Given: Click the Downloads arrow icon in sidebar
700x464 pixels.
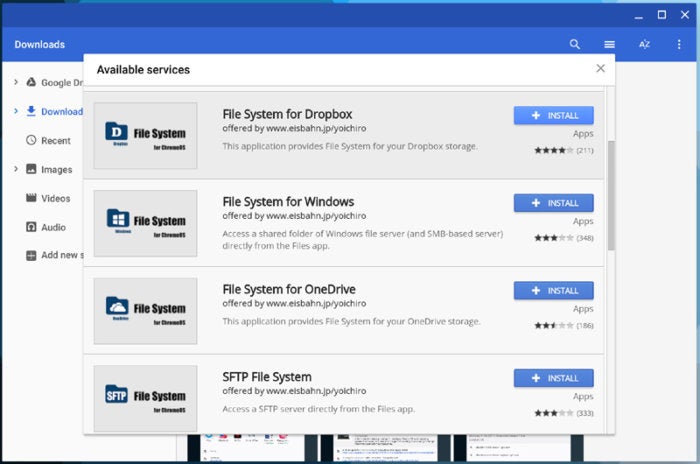Looking at the screenshot, I should (31, 111).
